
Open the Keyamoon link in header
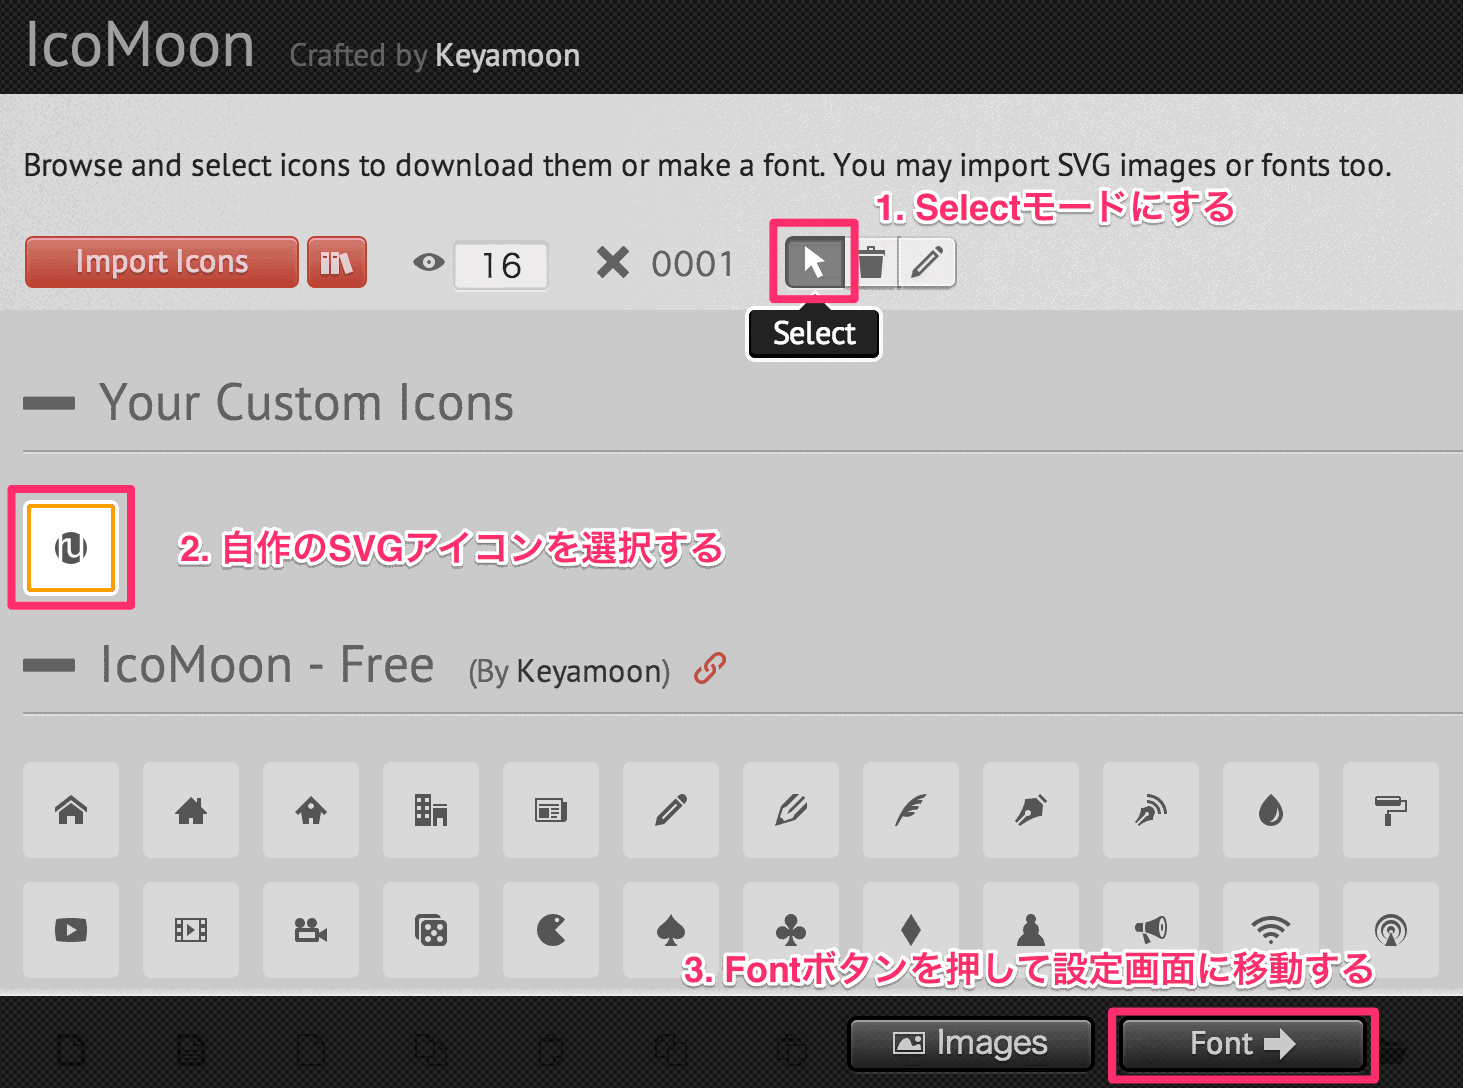click(507, 56)
